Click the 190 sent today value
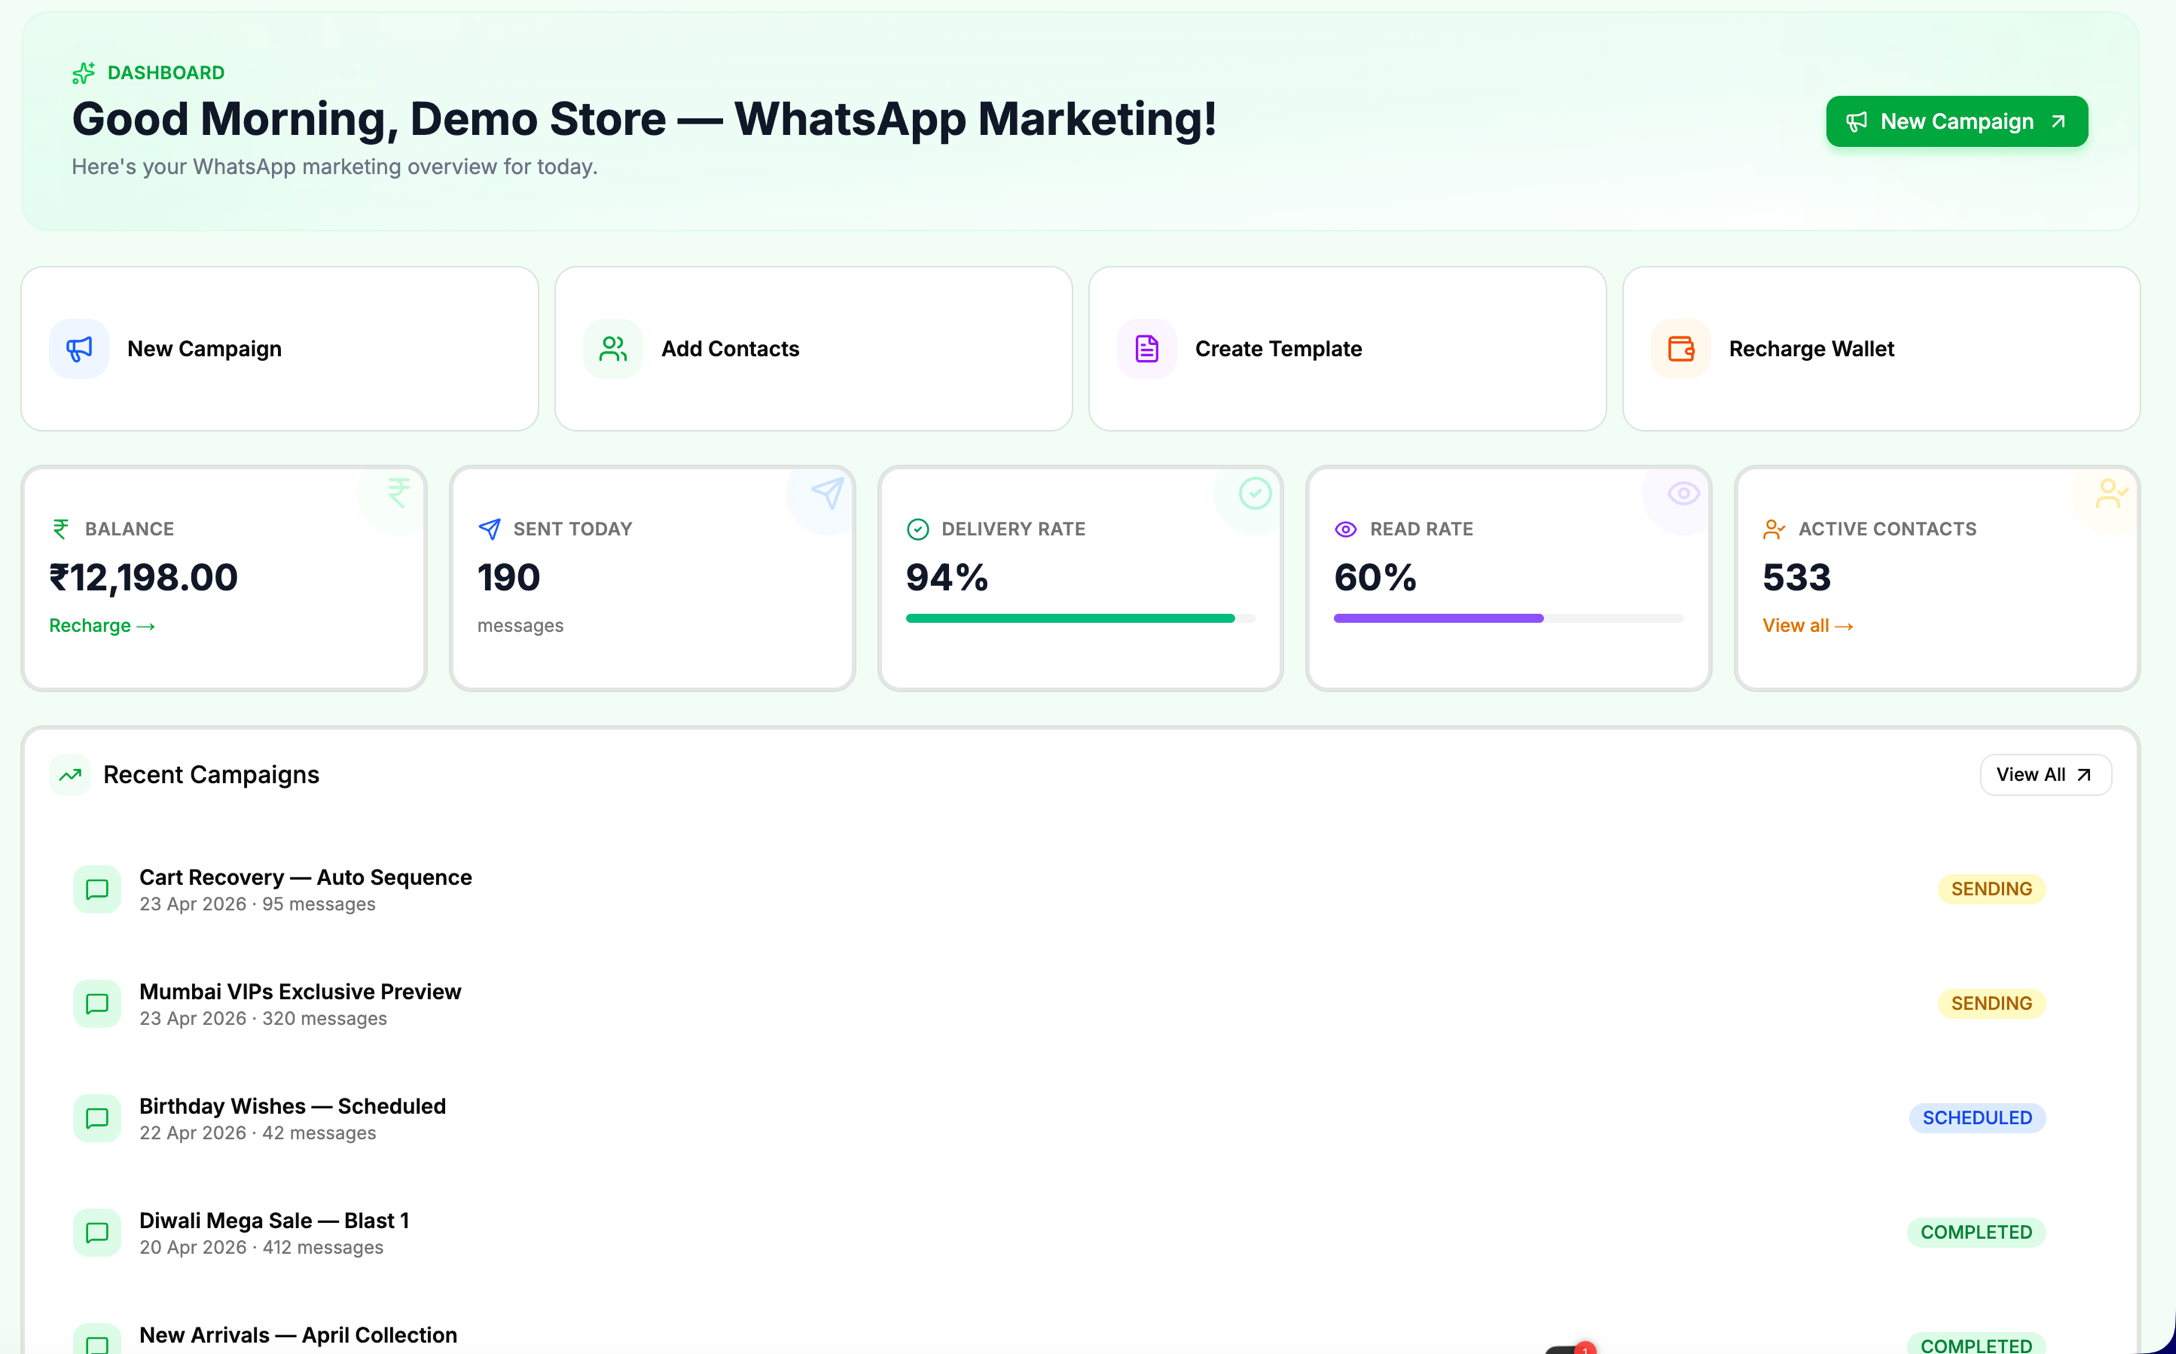This screenshot has height=1354, width=2176. 509,577
